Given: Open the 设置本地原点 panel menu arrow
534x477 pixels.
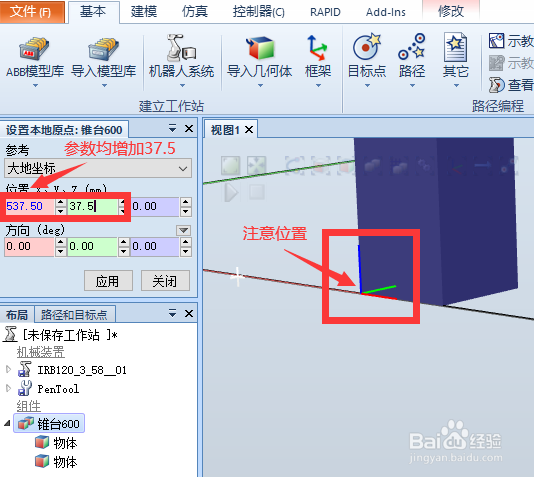Looking at the screenshot, I should coord(172,129).
